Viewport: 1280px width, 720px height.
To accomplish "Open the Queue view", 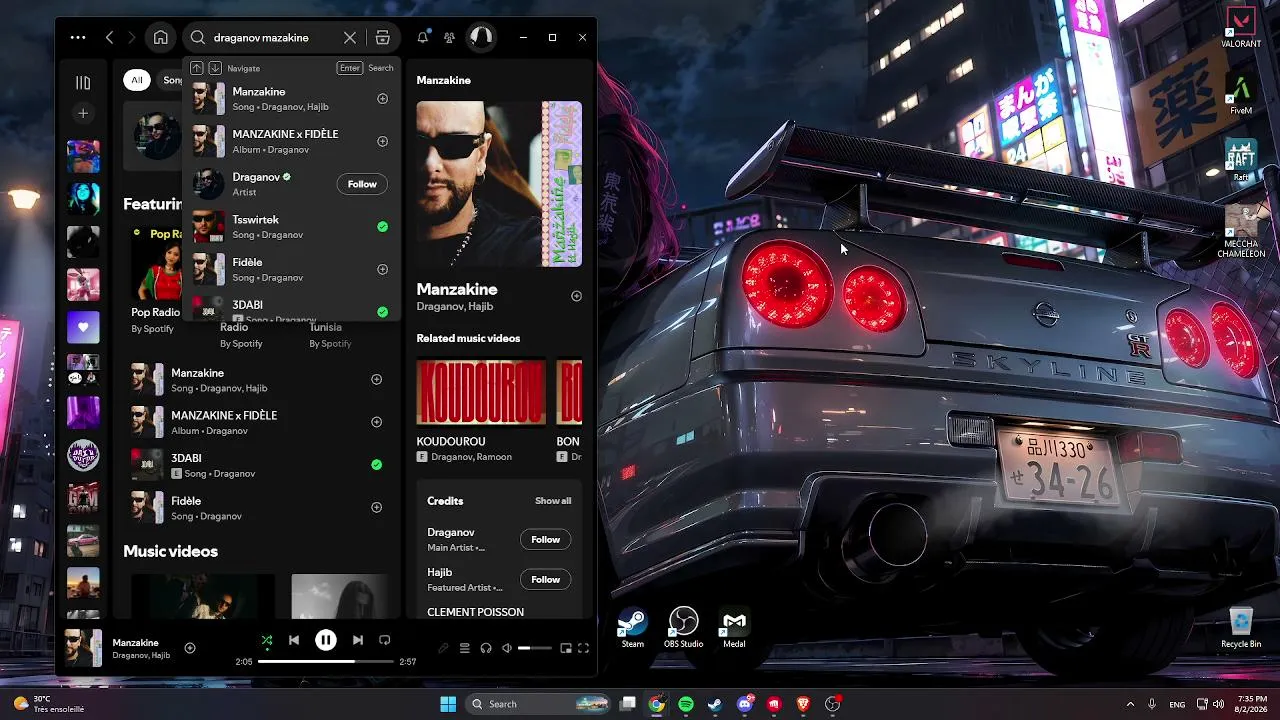I will coord(465,648).
